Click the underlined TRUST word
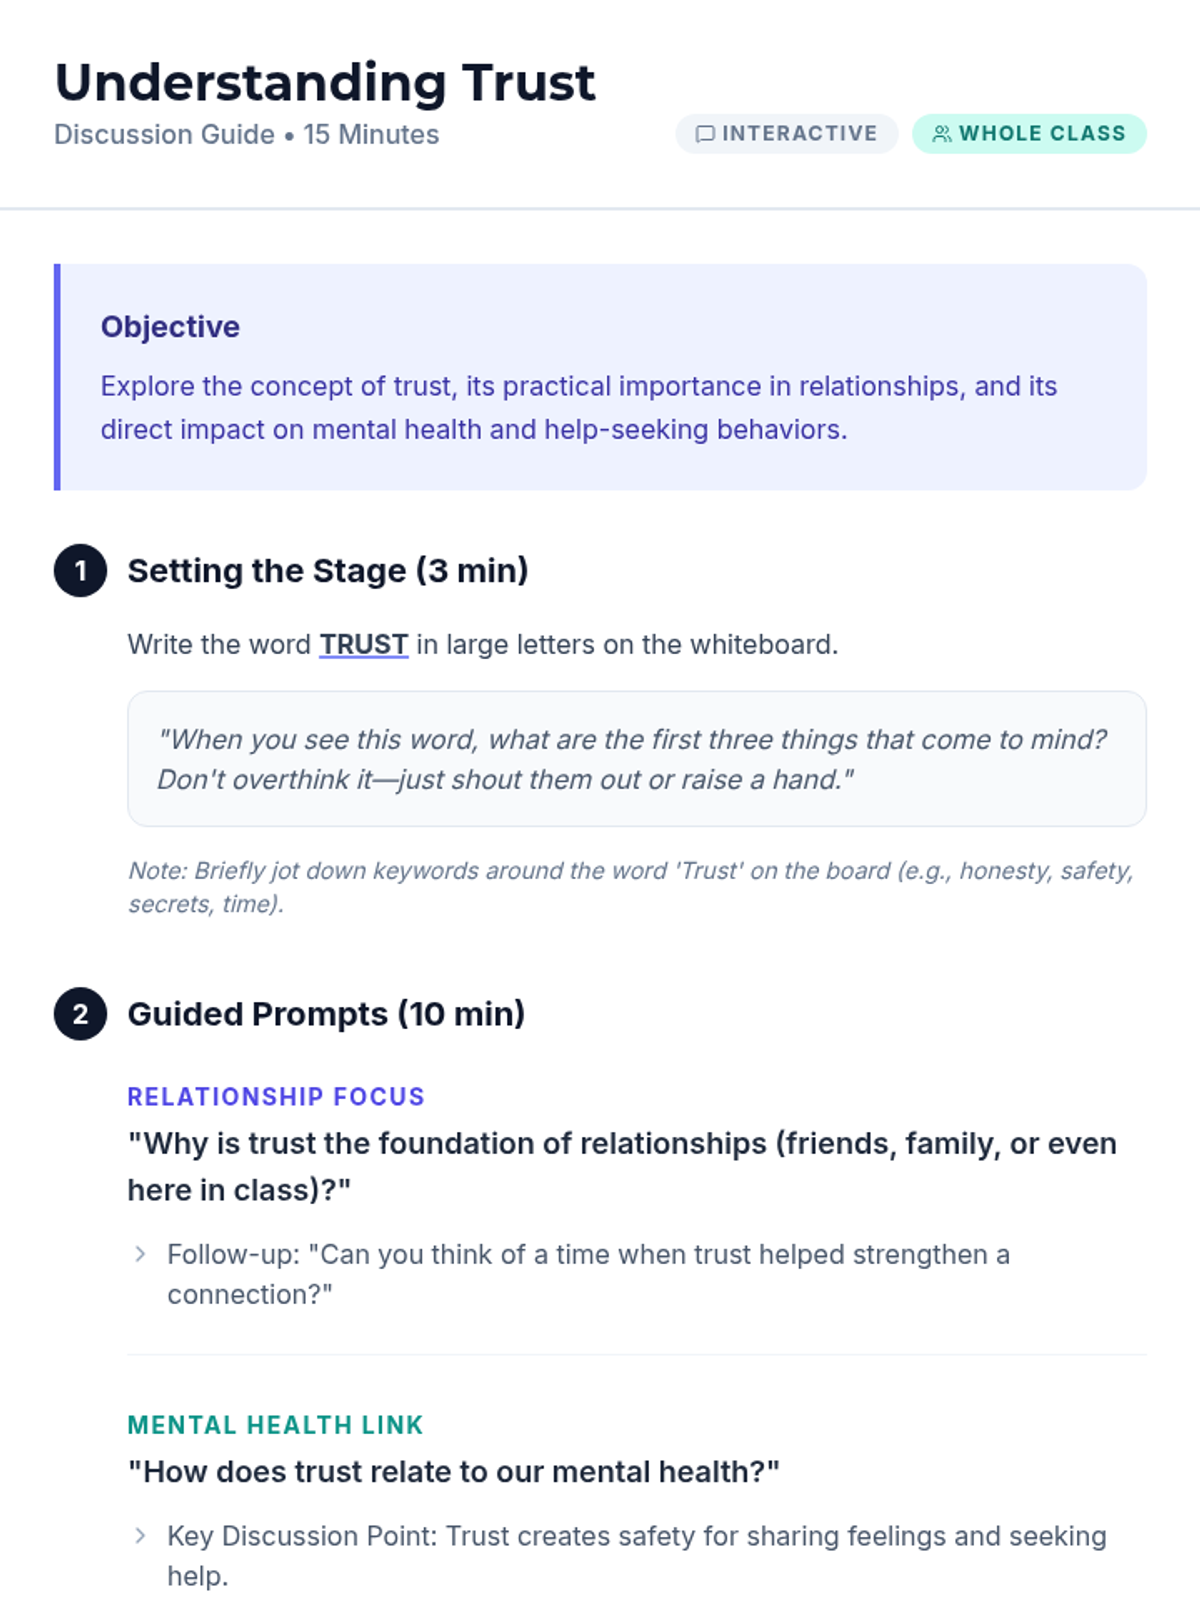The height and width of the screenshot is (1600, 1200). pyautogui.click(x=363, y=645)
